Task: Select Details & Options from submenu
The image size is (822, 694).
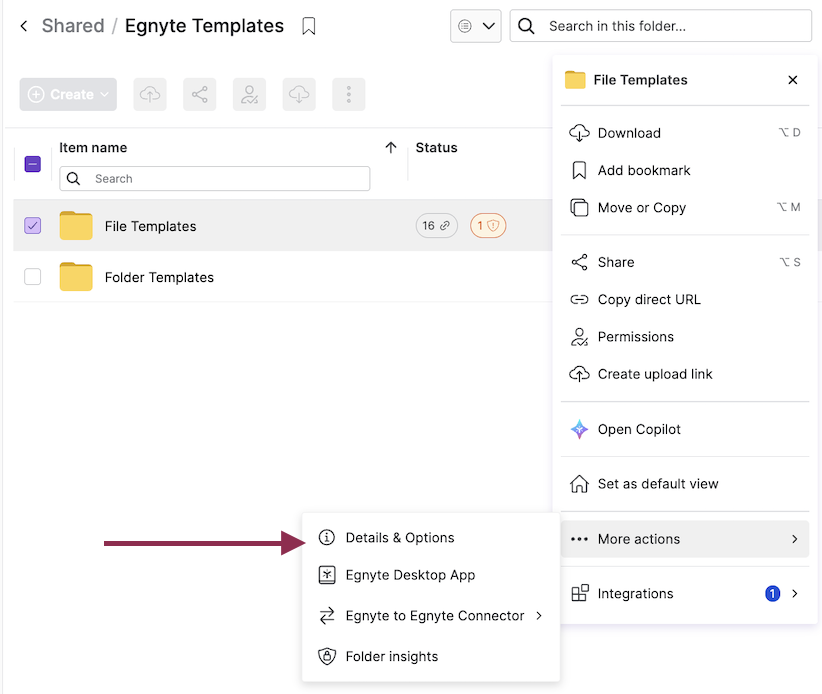Action: click(400, 538)
